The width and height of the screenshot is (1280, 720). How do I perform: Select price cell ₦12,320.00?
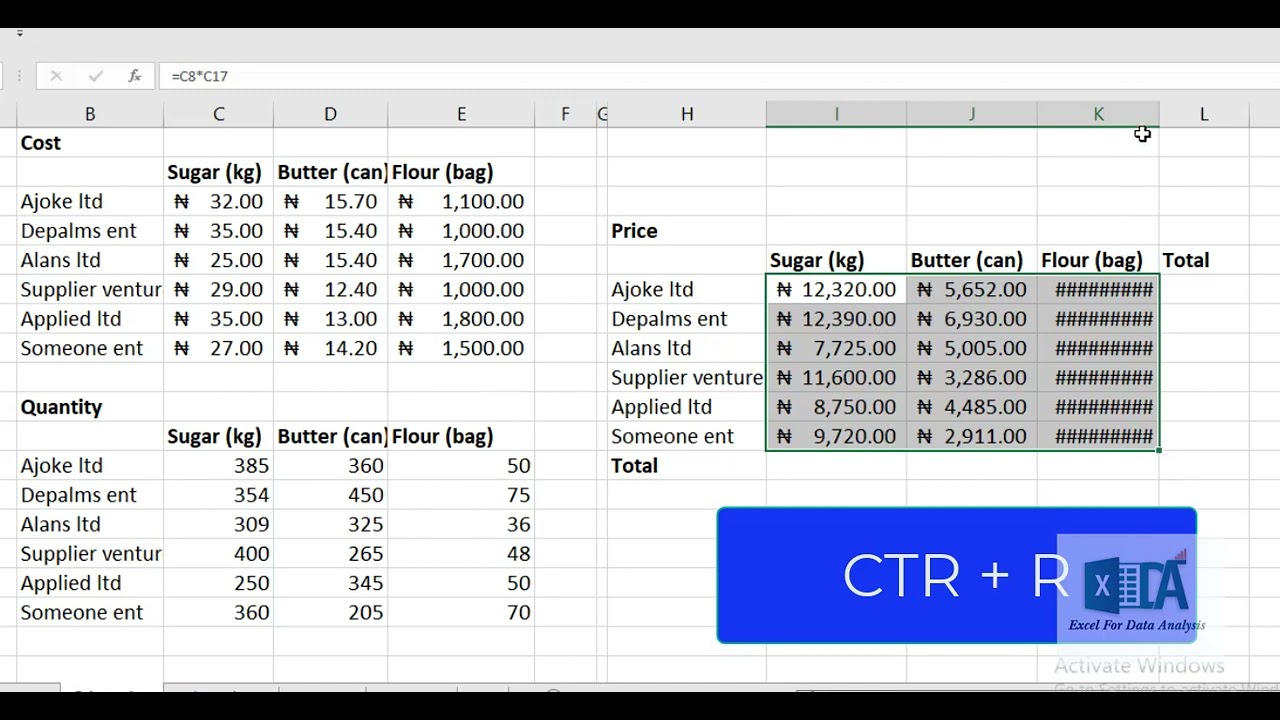point(837,290)
